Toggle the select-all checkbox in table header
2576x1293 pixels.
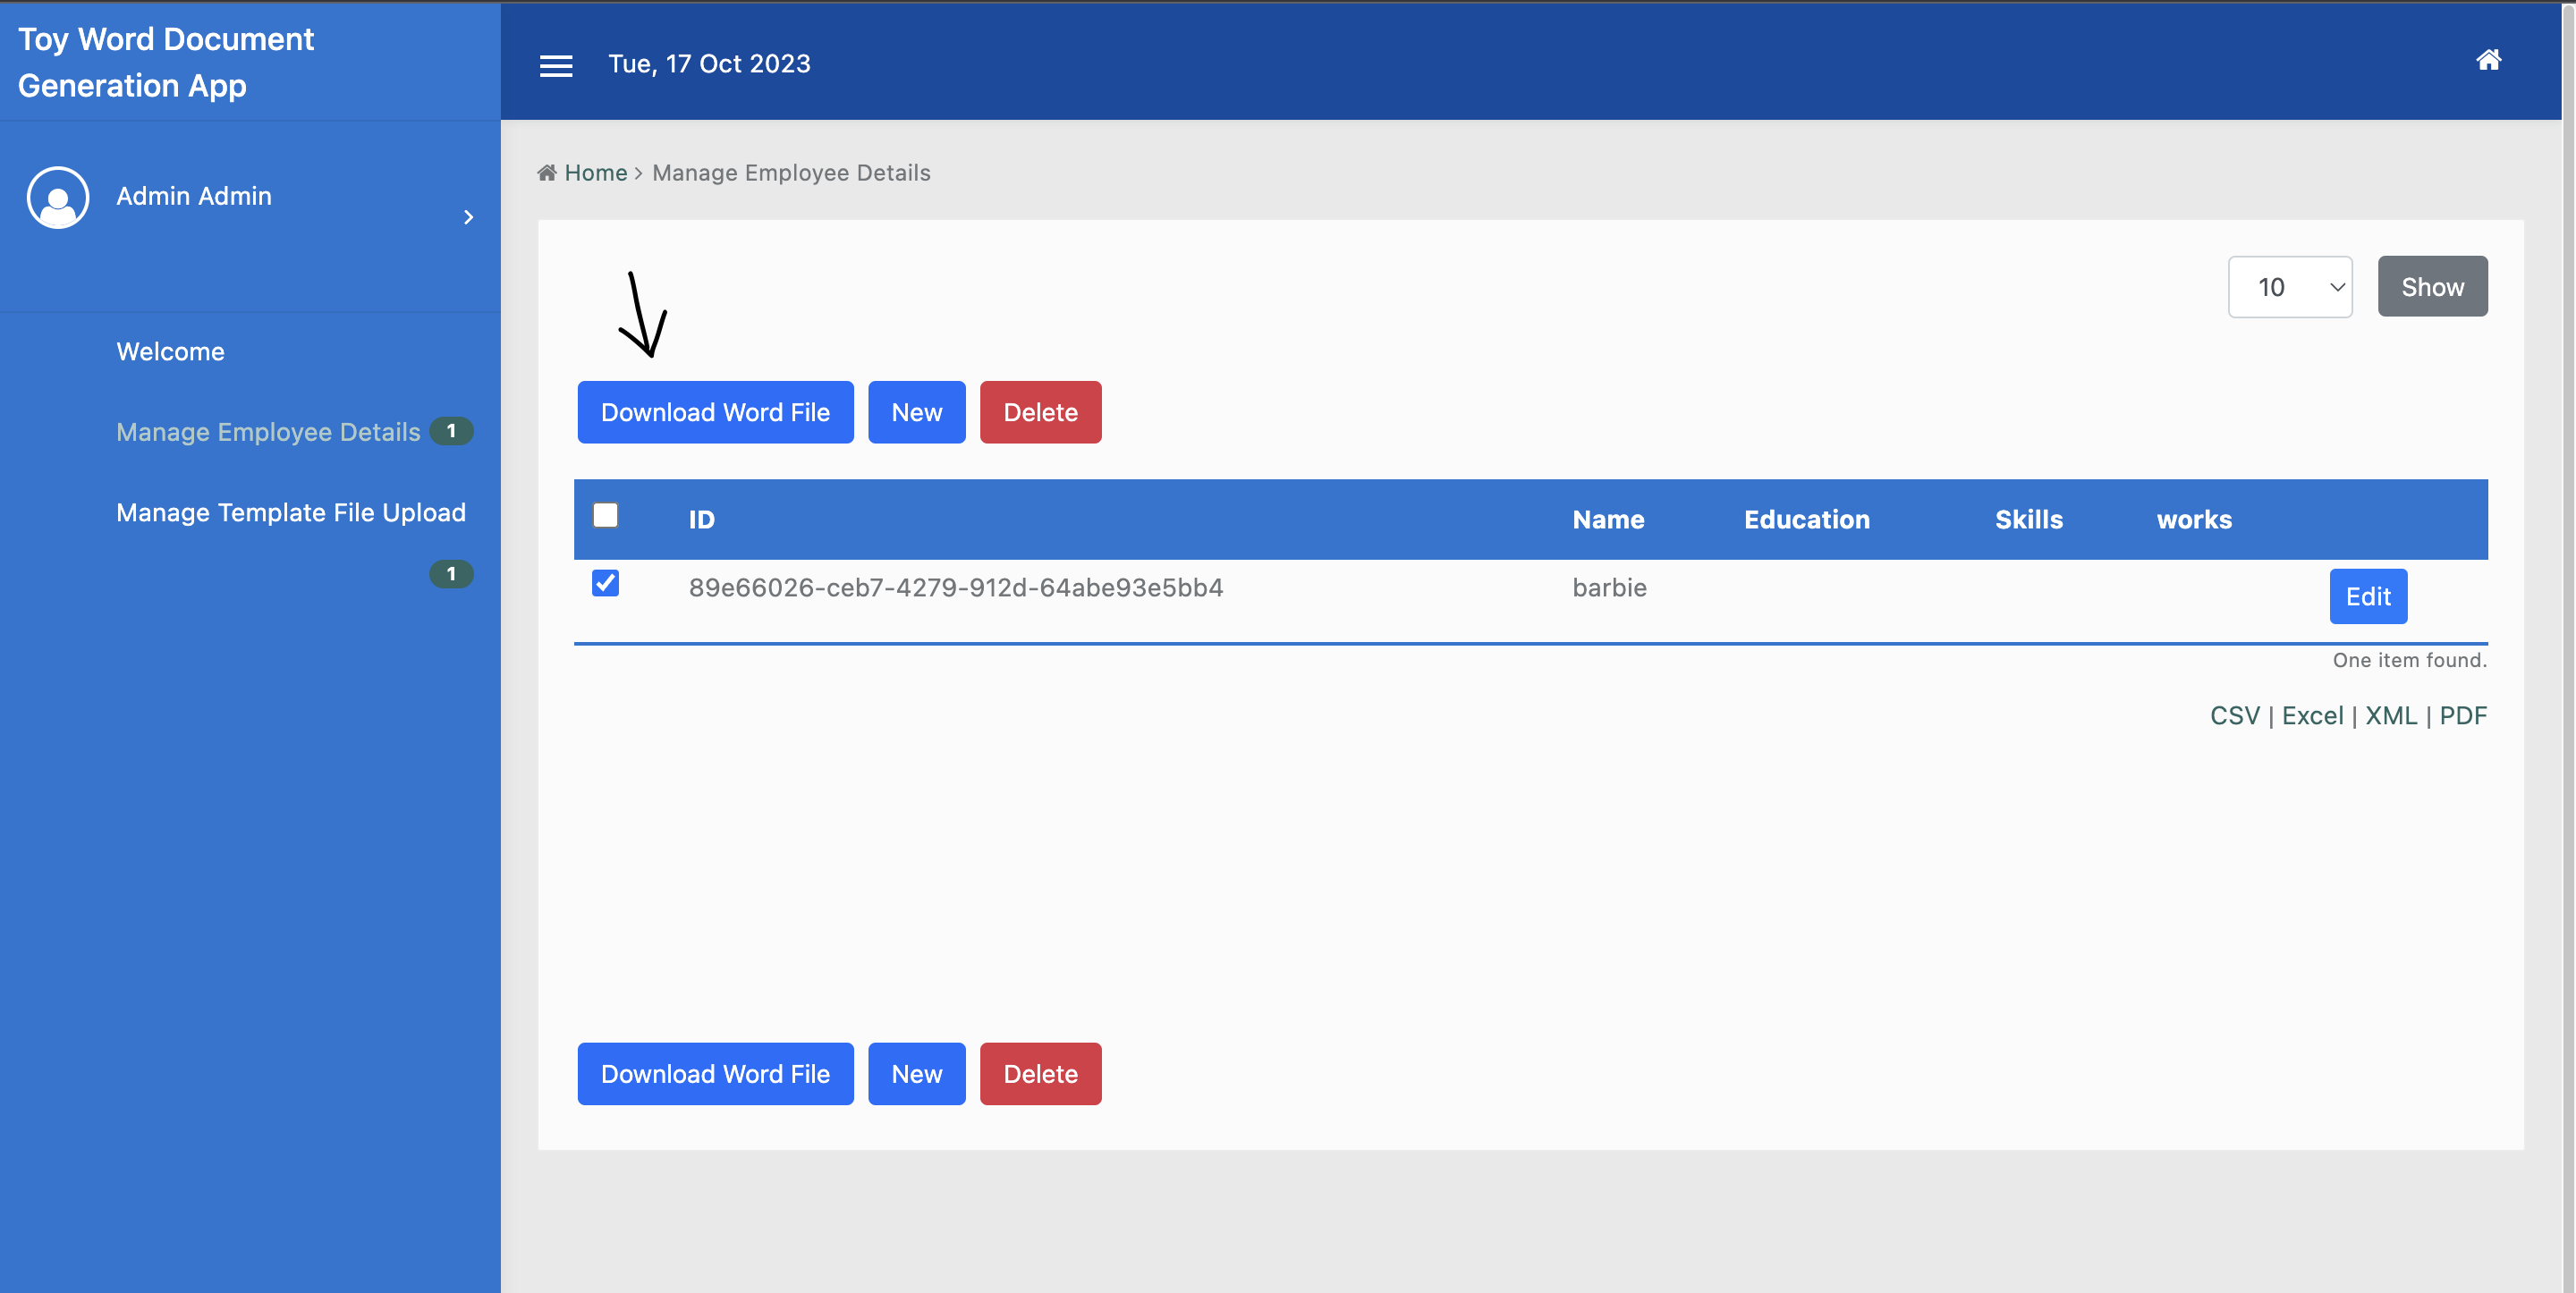pyautogui.click(x=605, y=515)
